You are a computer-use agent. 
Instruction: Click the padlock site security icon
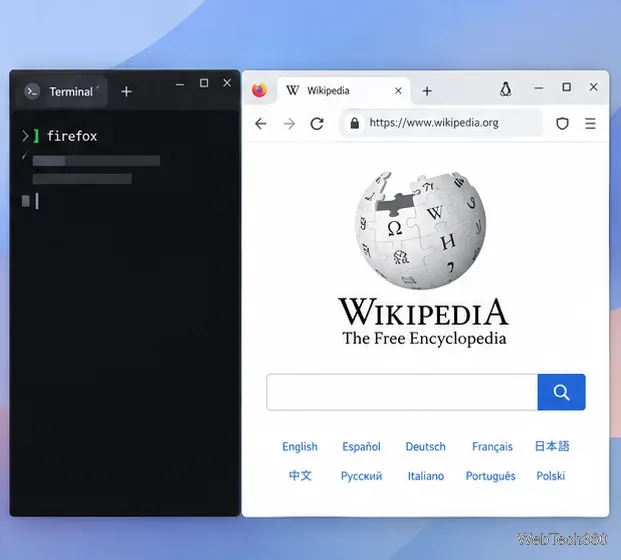click(354, 123)
